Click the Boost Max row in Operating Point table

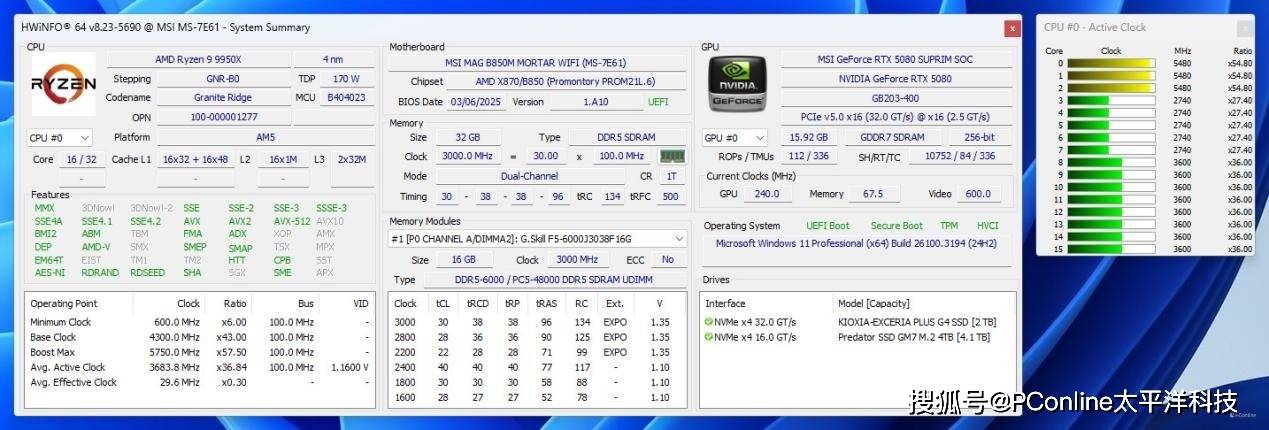(200, 352)
